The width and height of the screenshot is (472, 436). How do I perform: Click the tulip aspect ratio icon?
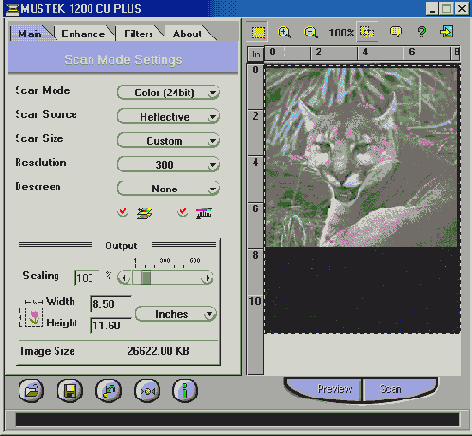[x=34, y=317]
